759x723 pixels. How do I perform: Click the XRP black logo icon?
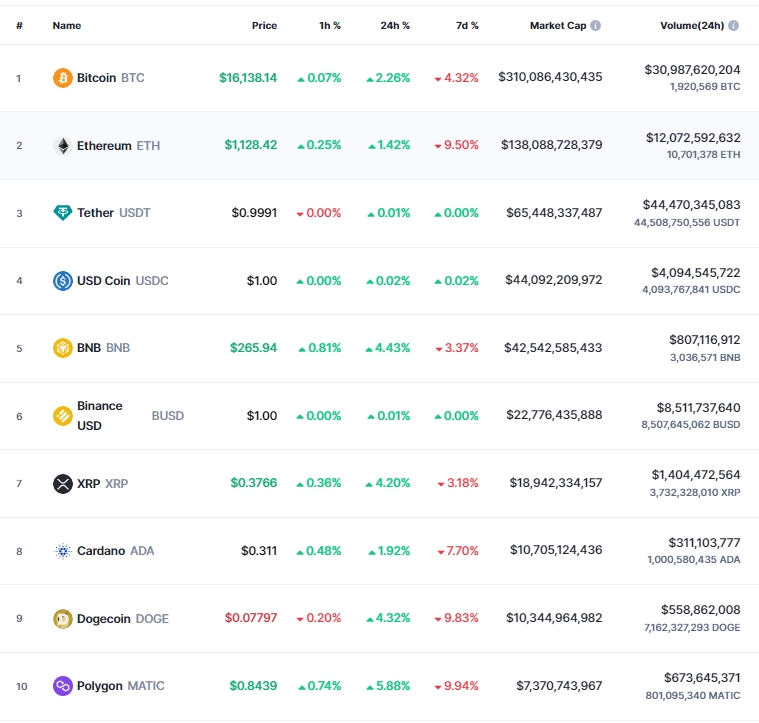click(x=62, y=483)
